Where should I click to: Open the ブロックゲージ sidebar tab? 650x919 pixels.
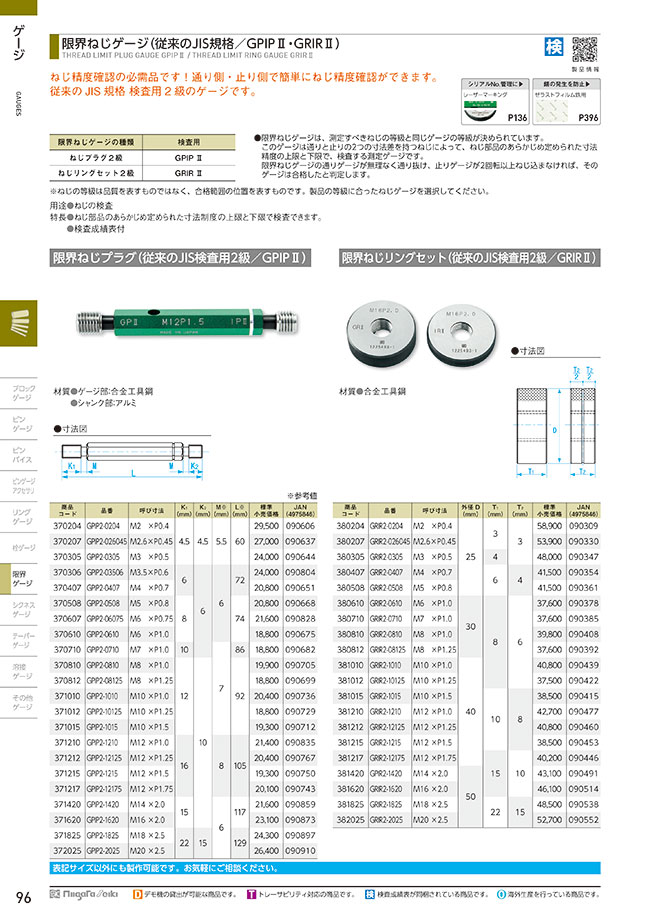[21, 394]
